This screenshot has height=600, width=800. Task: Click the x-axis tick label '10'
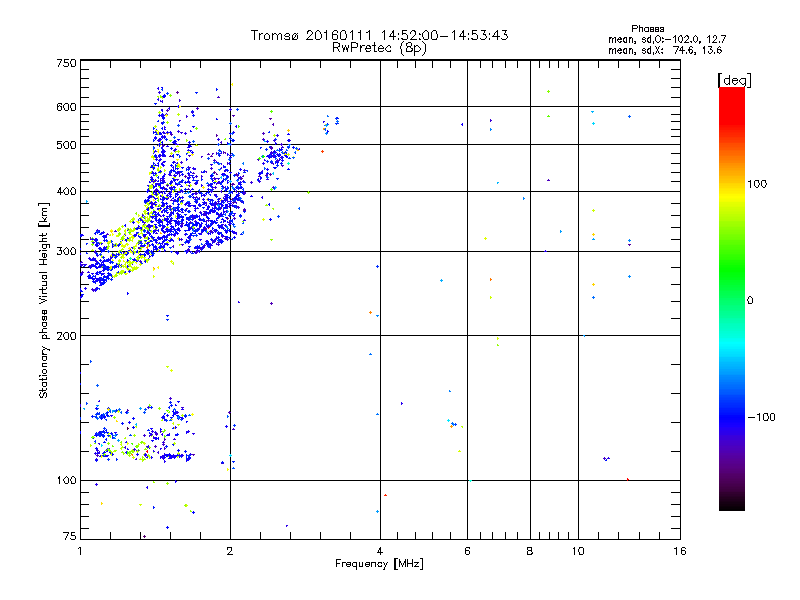[x=578, y=551]
